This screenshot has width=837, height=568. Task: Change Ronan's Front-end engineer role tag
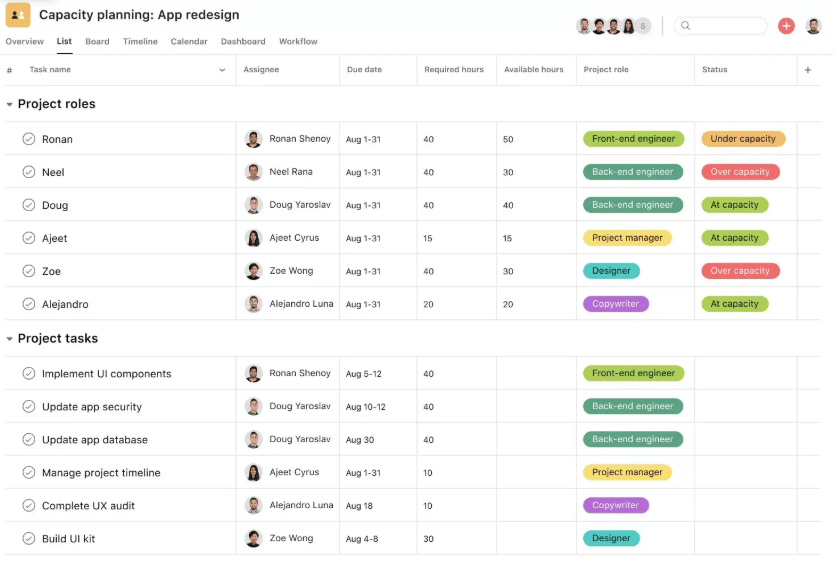click(633, 139)
